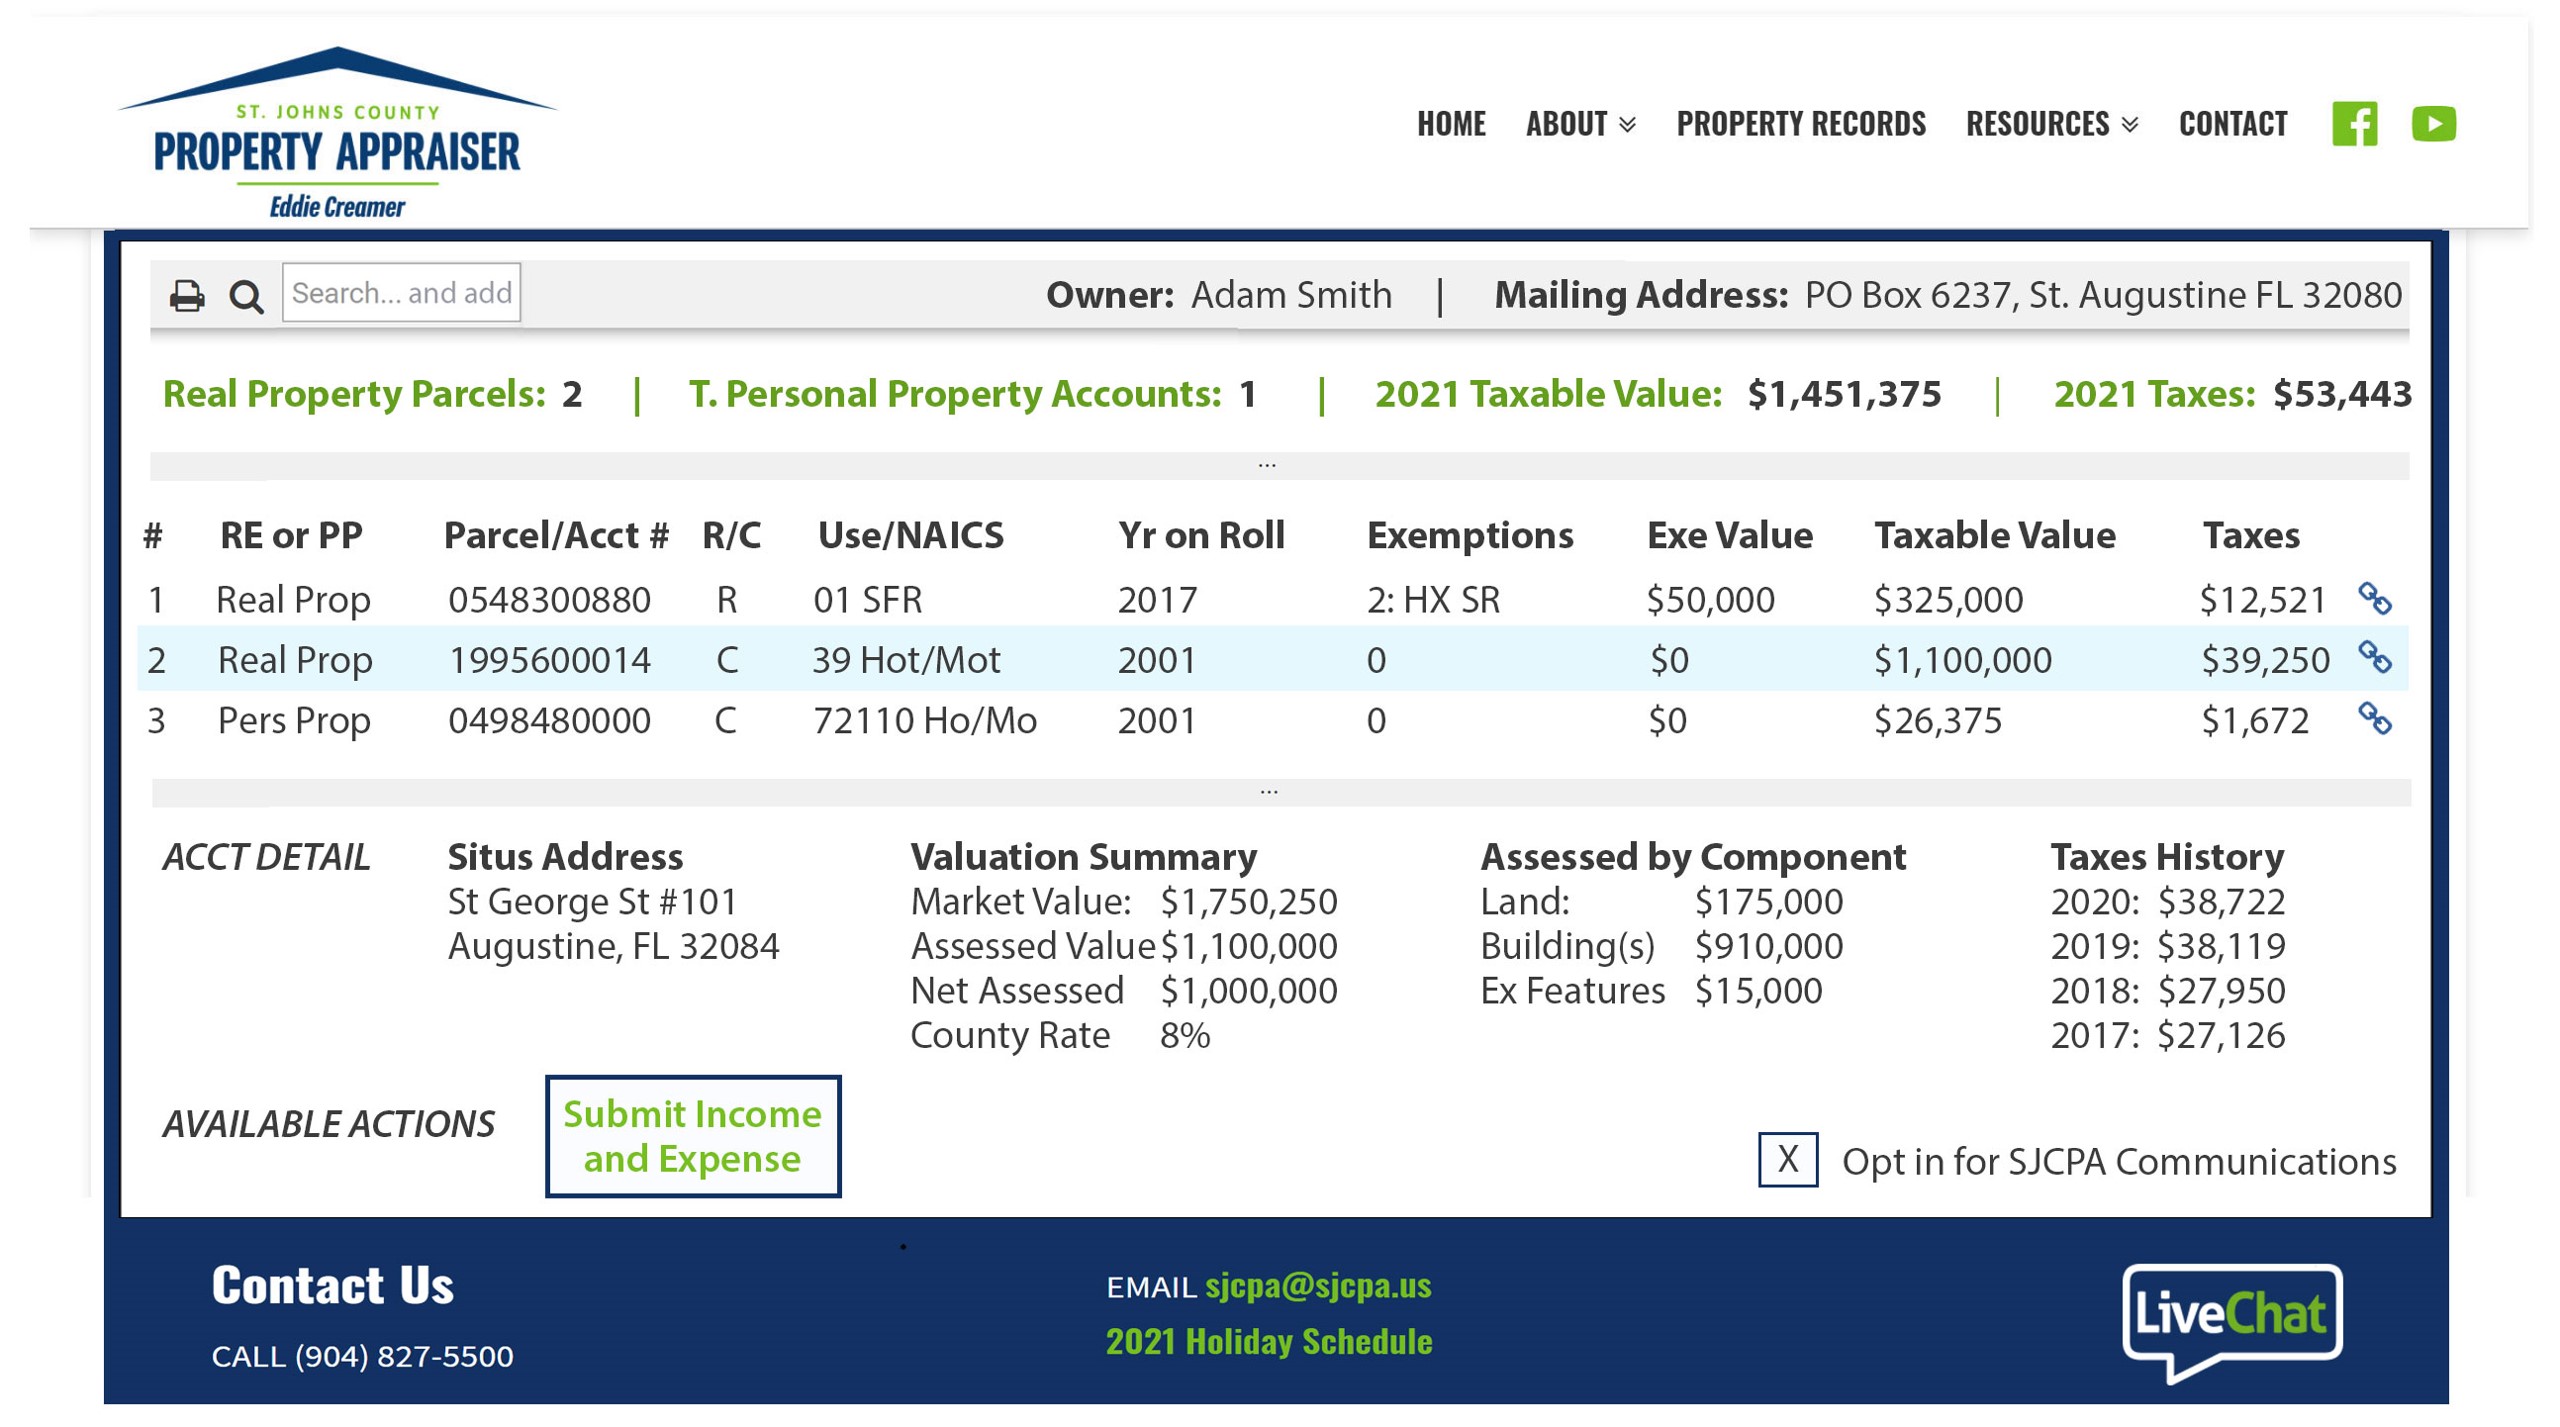Click link icon for parcel 0548300880
The width and height of the screenshot is (2560, 1427).
(x=2374, y=599)
